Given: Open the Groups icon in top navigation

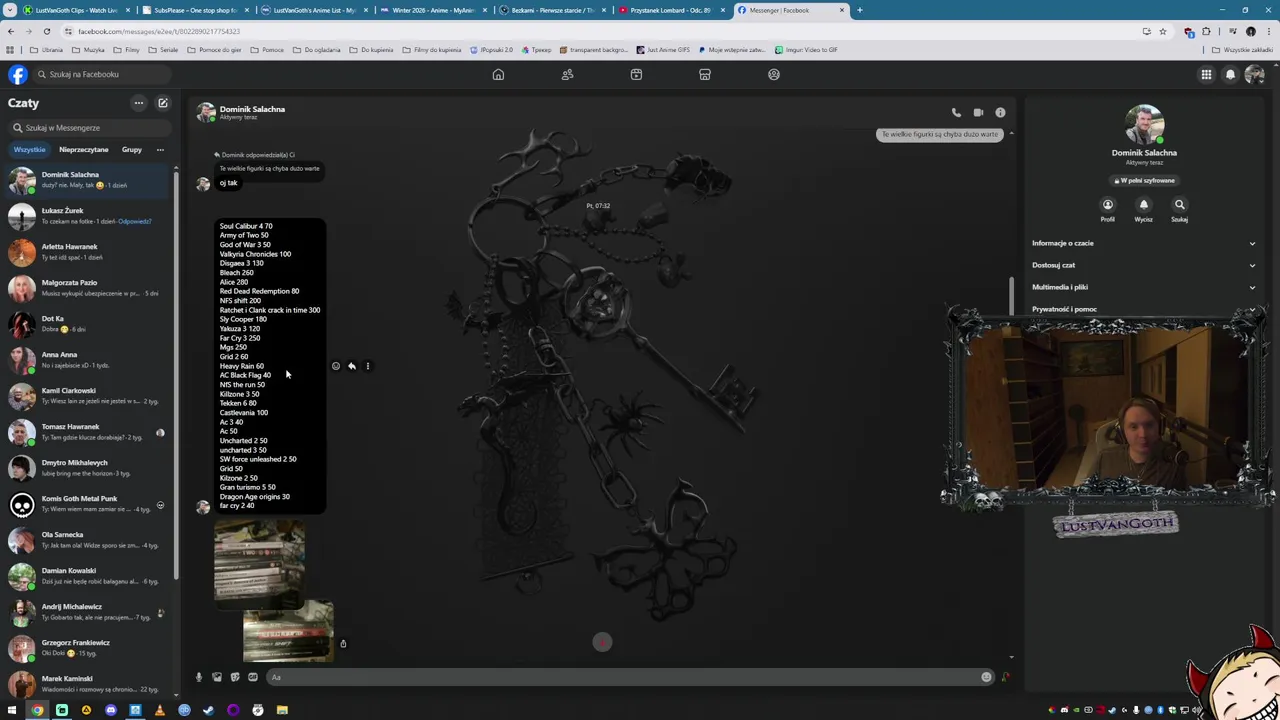Looking at the screenshot, I should pos(774,75).
